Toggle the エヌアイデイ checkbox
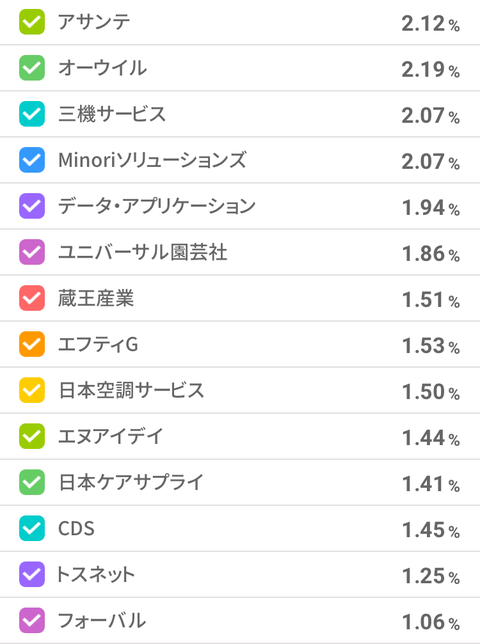The image size is (480, 644). point(32,436)
